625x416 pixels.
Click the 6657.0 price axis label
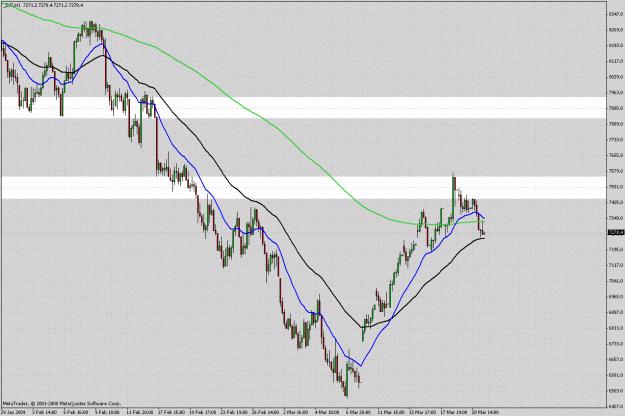point(616,359)
